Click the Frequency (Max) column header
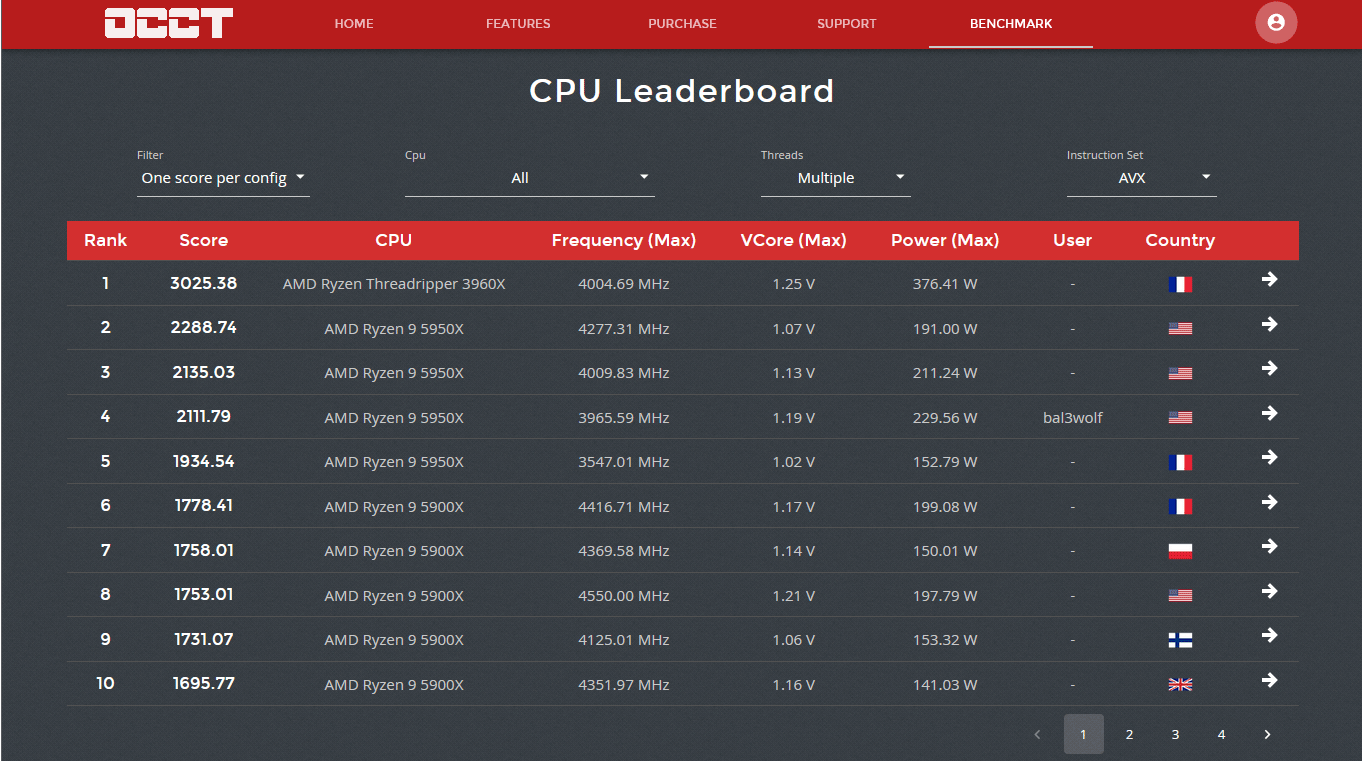Screen dimensions: 1363x761 pos(624,240)
